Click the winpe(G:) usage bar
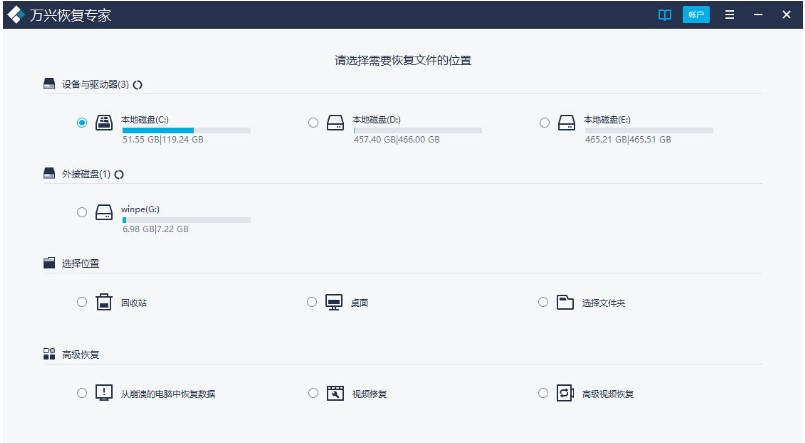The height and width of the screenshot is (443, 805). point(186,220)
